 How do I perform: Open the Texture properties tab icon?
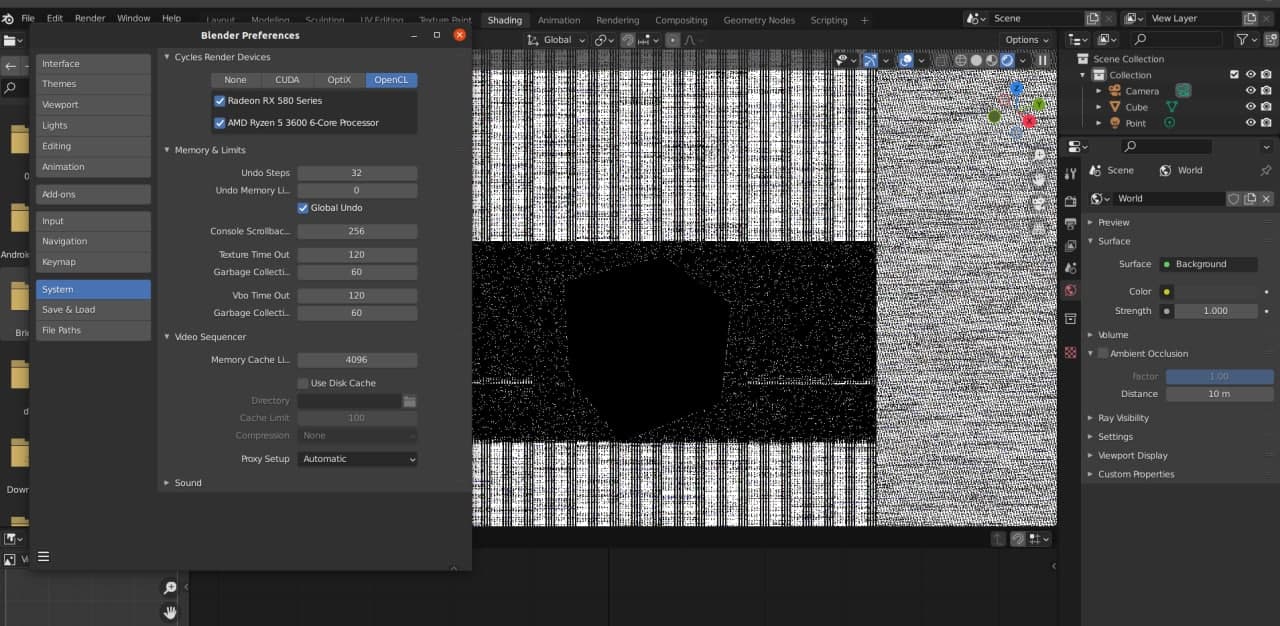point(1070,352)
